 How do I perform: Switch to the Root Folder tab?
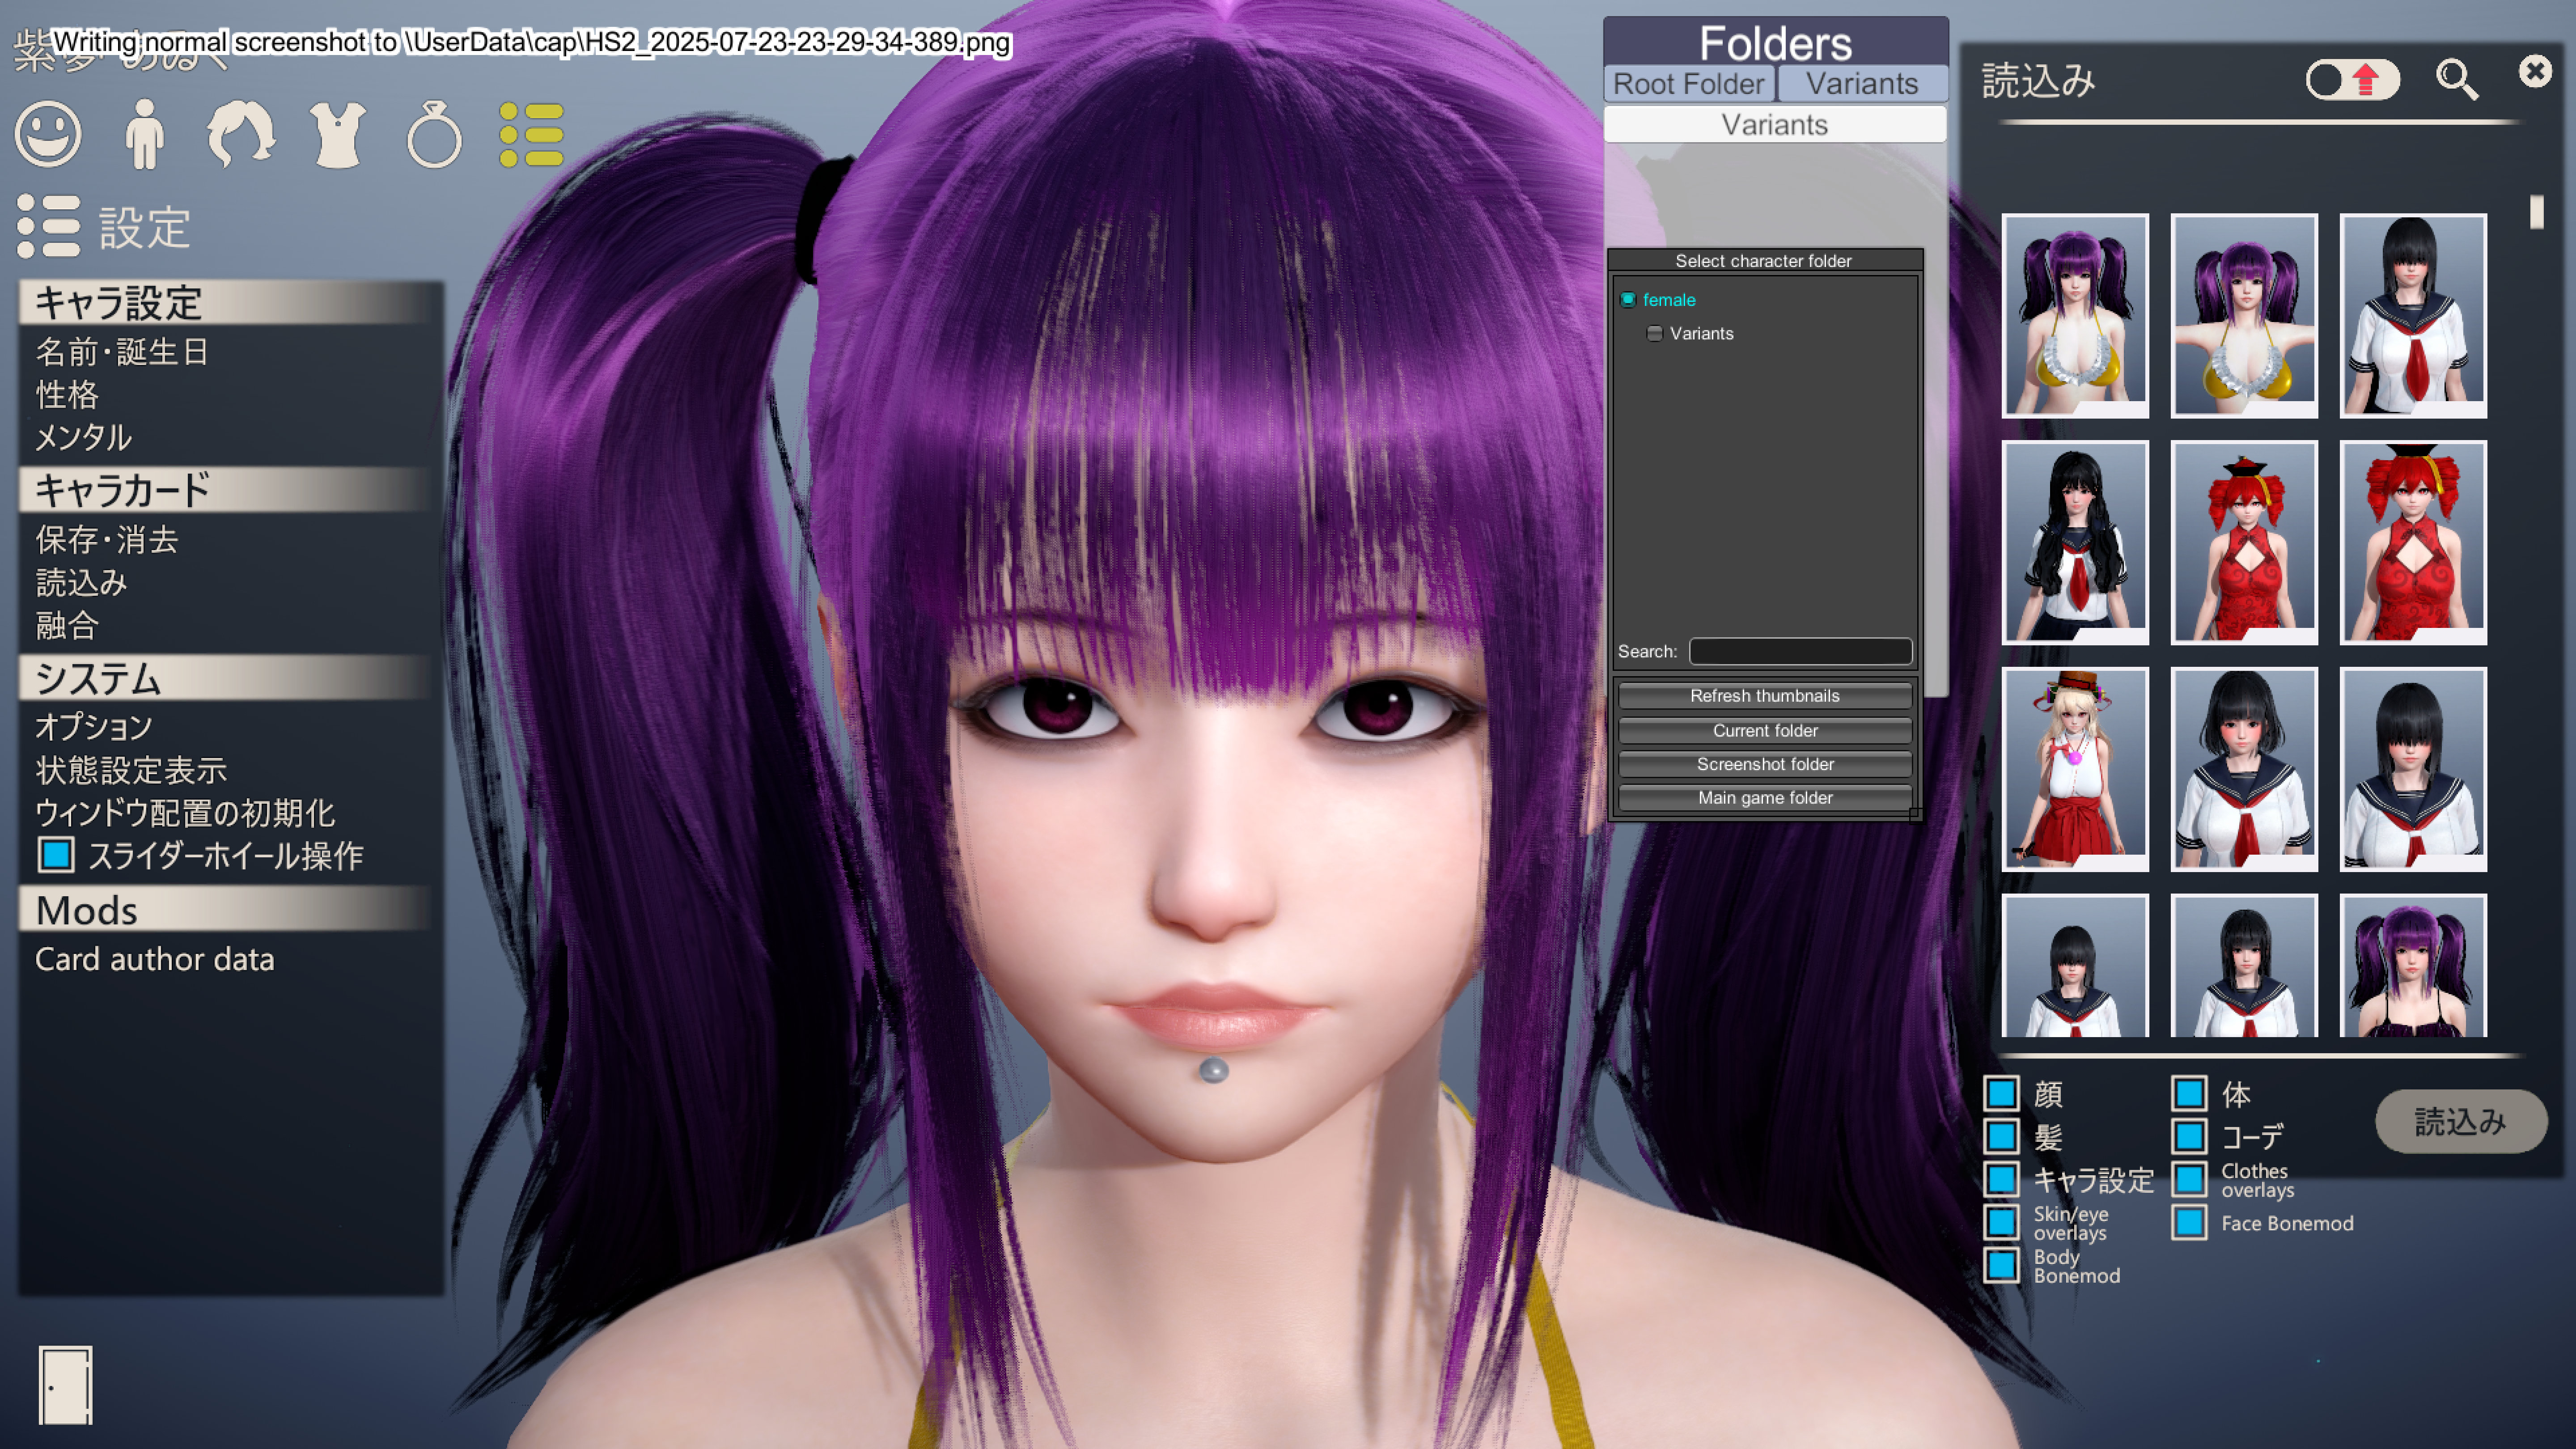[1689, 84]
